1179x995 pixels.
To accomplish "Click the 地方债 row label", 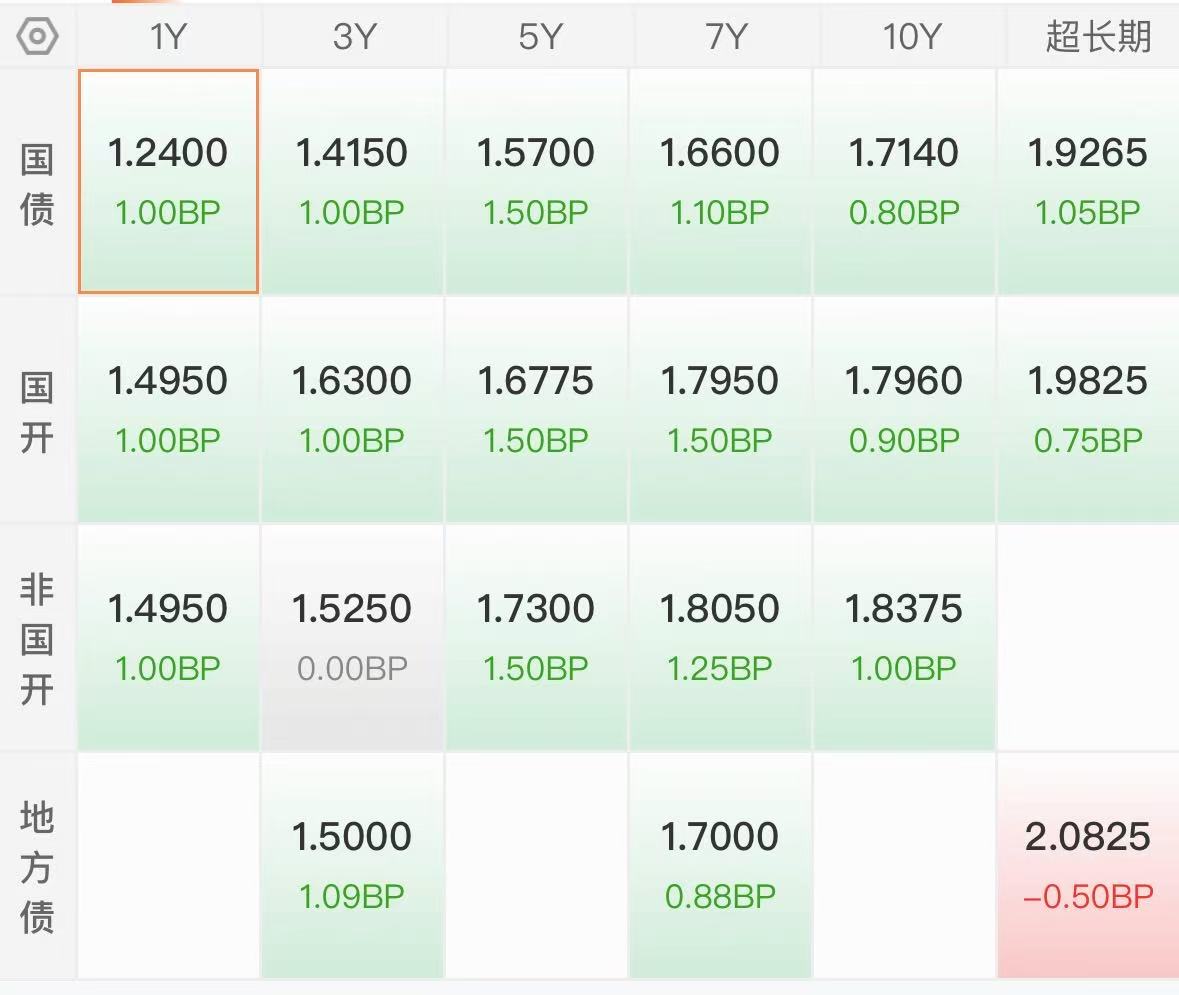I will tap(37, 866).
